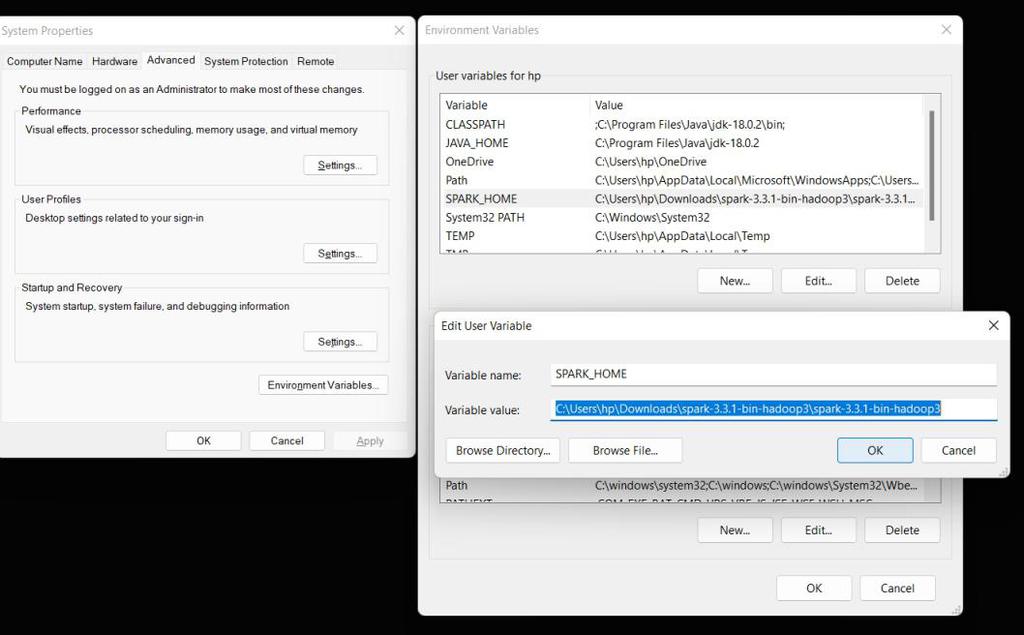This screenshot has width=1024, height=635.
Task: Click the Variable value input field
Action: coord(773,409)
